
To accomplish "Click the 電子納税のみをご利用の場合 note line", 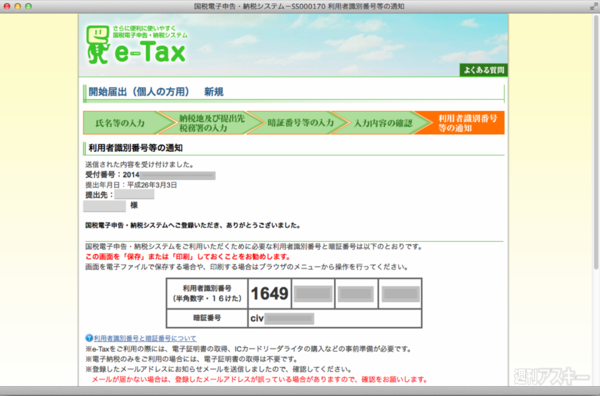I will tap(191, 359).
